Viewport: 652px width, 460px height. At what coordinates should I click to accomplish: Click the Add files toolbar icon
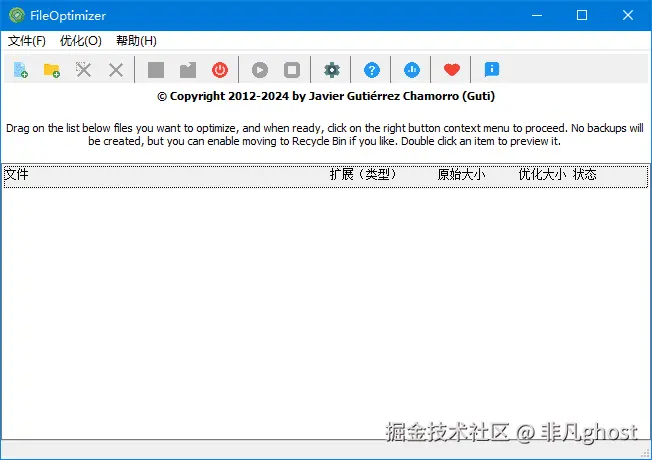pyautogui.click(x=20, y=70)
